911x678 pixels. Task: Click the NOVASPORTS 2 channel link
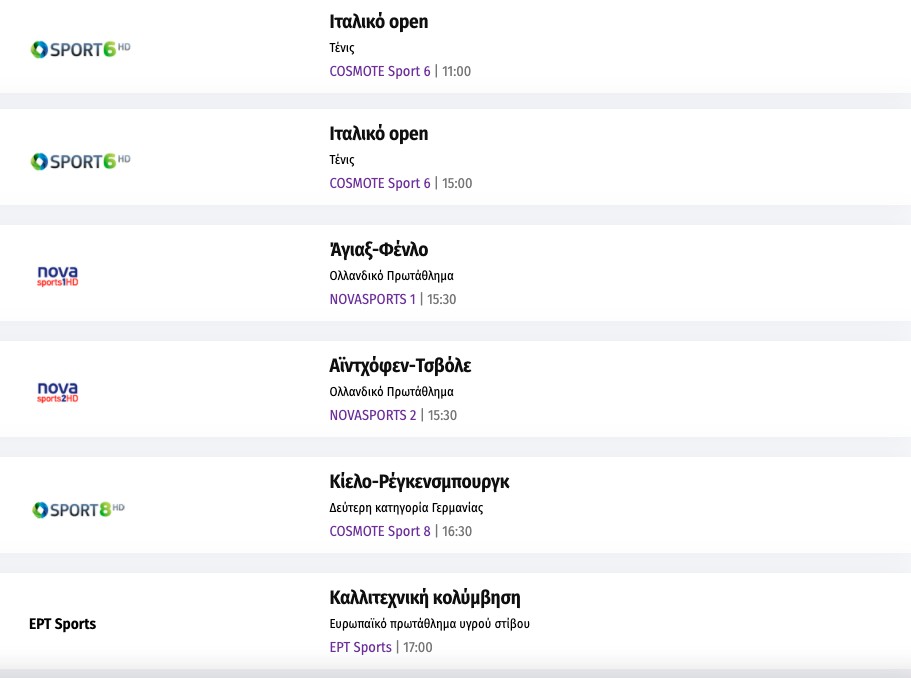click(x=373, y=415)
